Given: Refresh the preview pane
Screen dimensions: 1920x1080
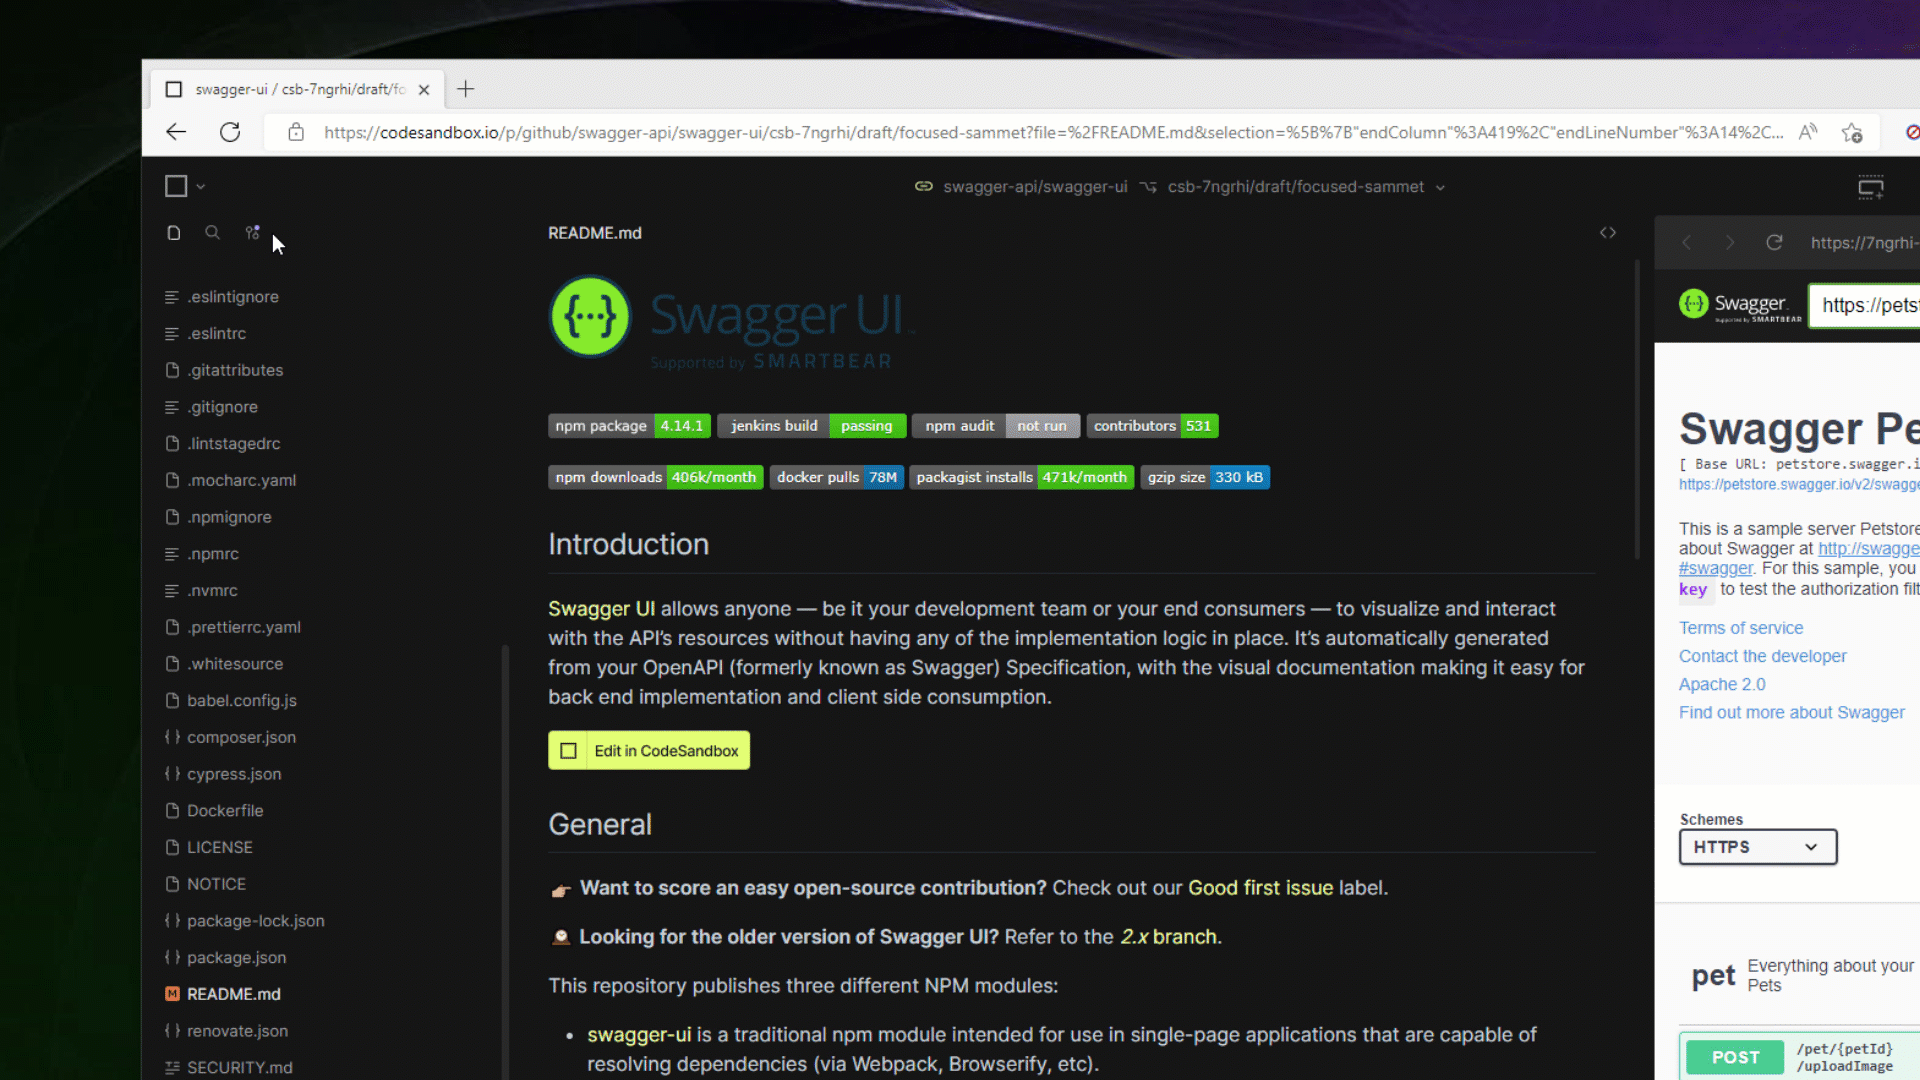Looking at the screenshot, I should [1774, 242].
